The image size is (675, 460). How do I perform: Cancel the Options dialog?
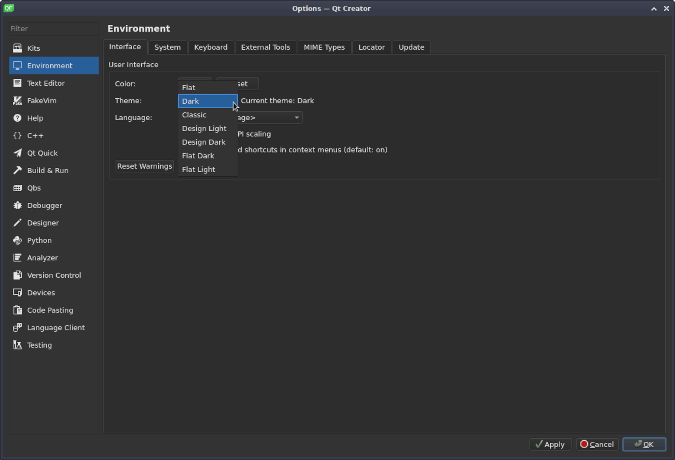(596, 444)
